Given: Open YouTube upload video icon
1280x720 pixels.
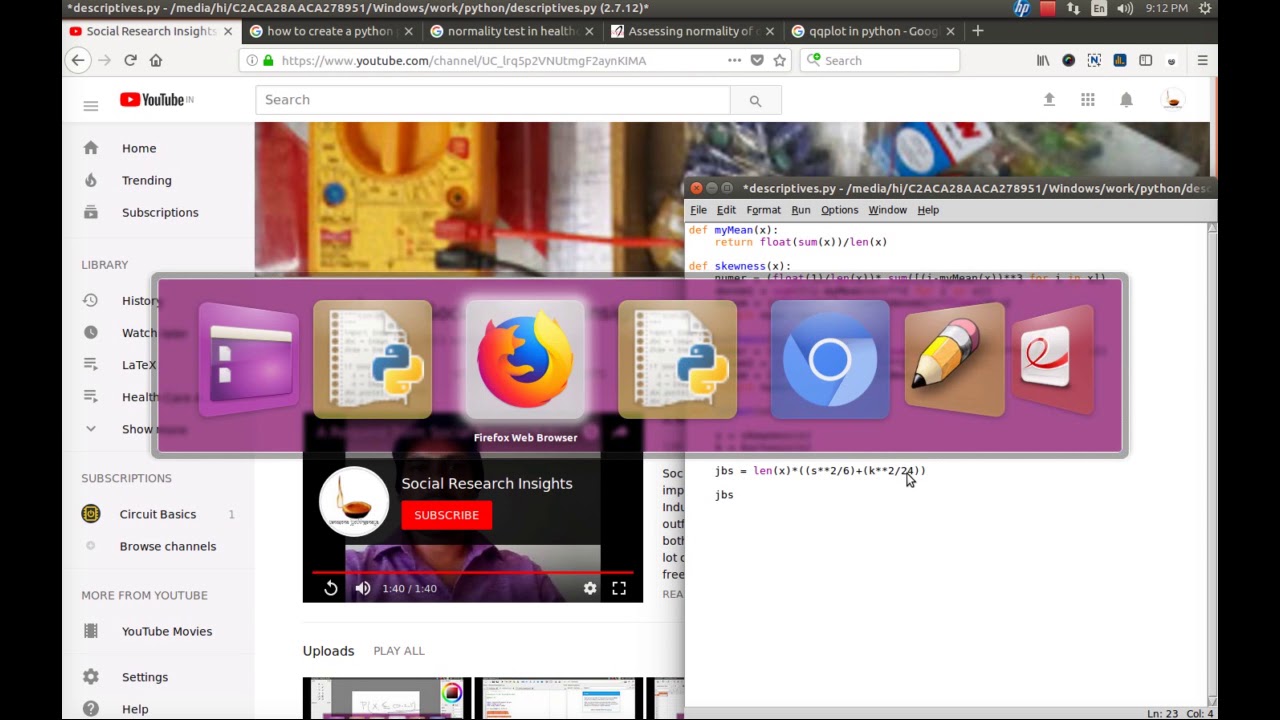Looking at the screenshot, I should [1049, 100].
